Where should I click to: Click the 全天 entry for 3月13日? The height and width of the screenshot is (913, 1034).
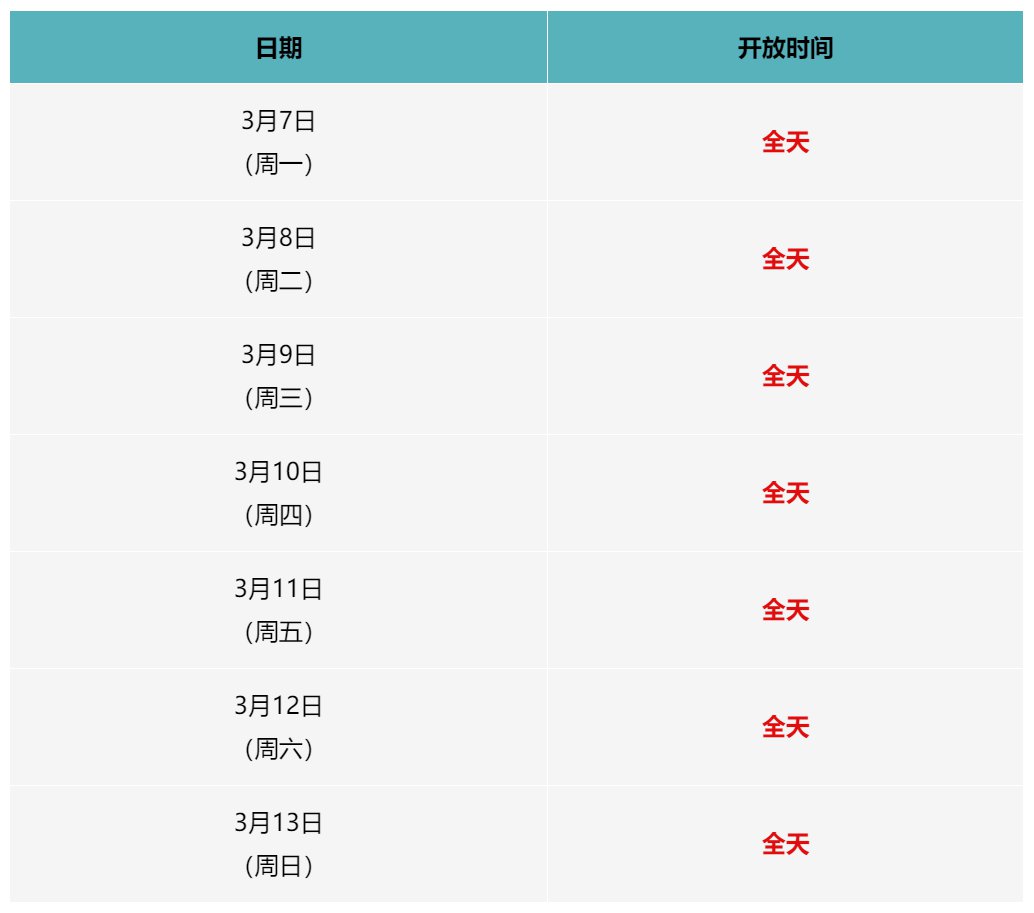click(x=785, y=845)
